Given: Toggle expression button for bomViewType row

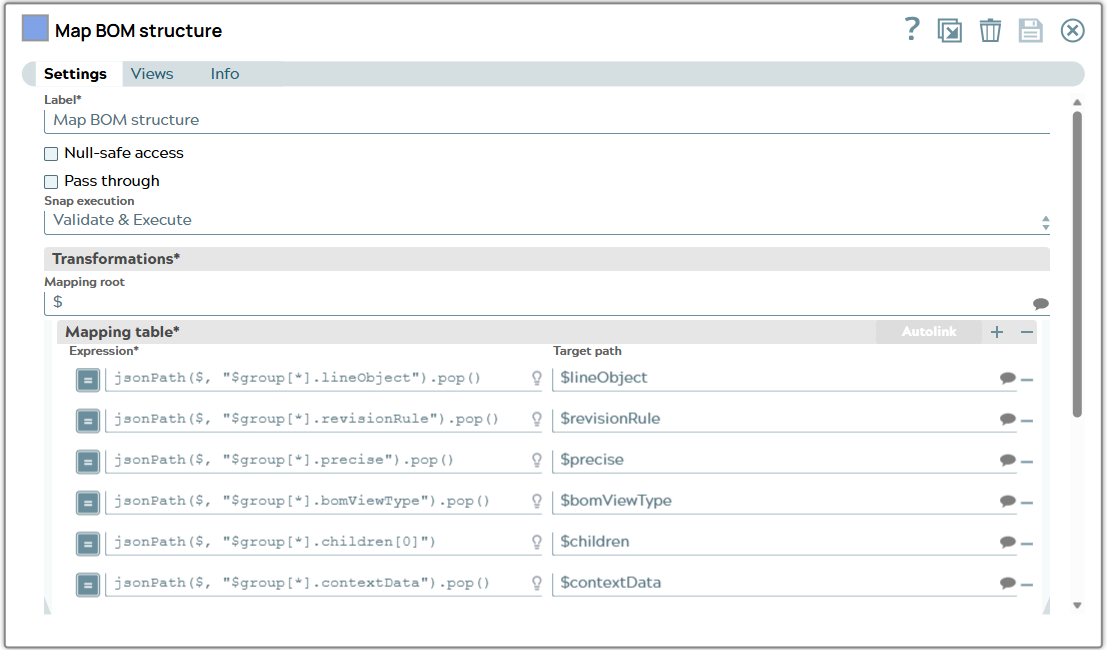Looking at the screenshot, I should tap(88, 502).
